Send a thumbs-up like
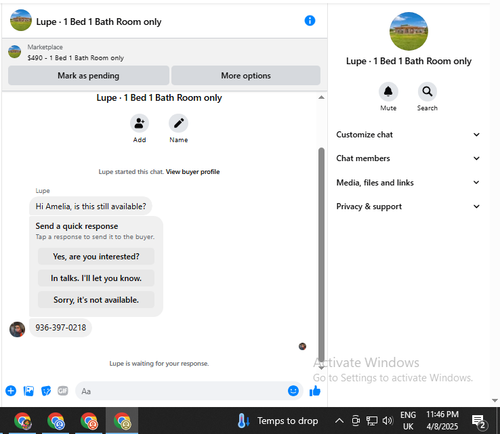This screenshot has width=500, height=434. 315,391
